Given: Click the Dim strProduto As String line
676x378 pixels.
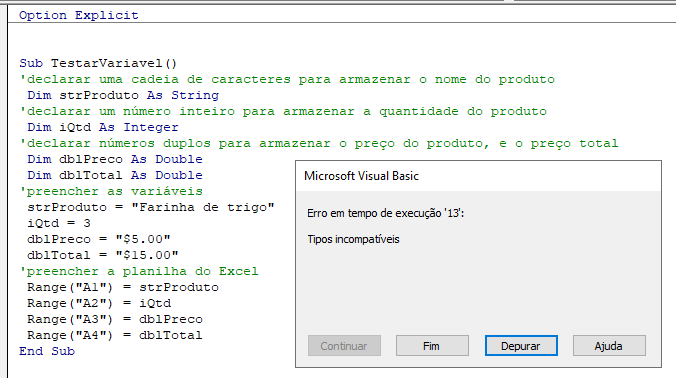Looking at the screenshot, I should (x=123, y=95).
